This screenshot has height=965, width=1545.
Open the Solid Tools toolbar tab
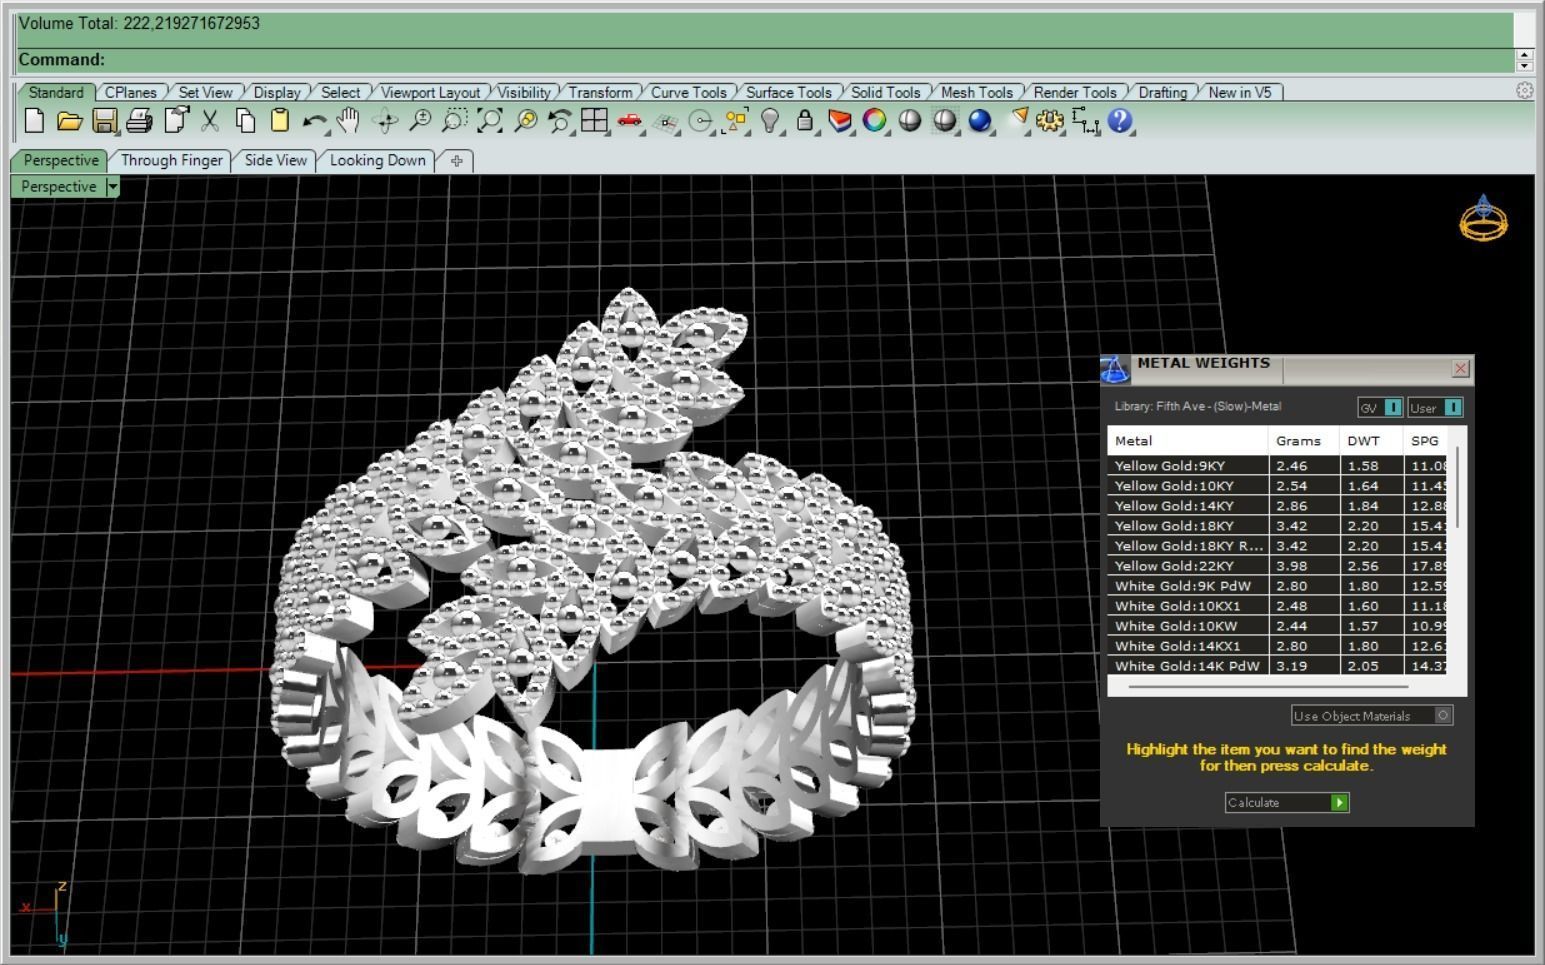pyautogui.click(x=886, y=92)
